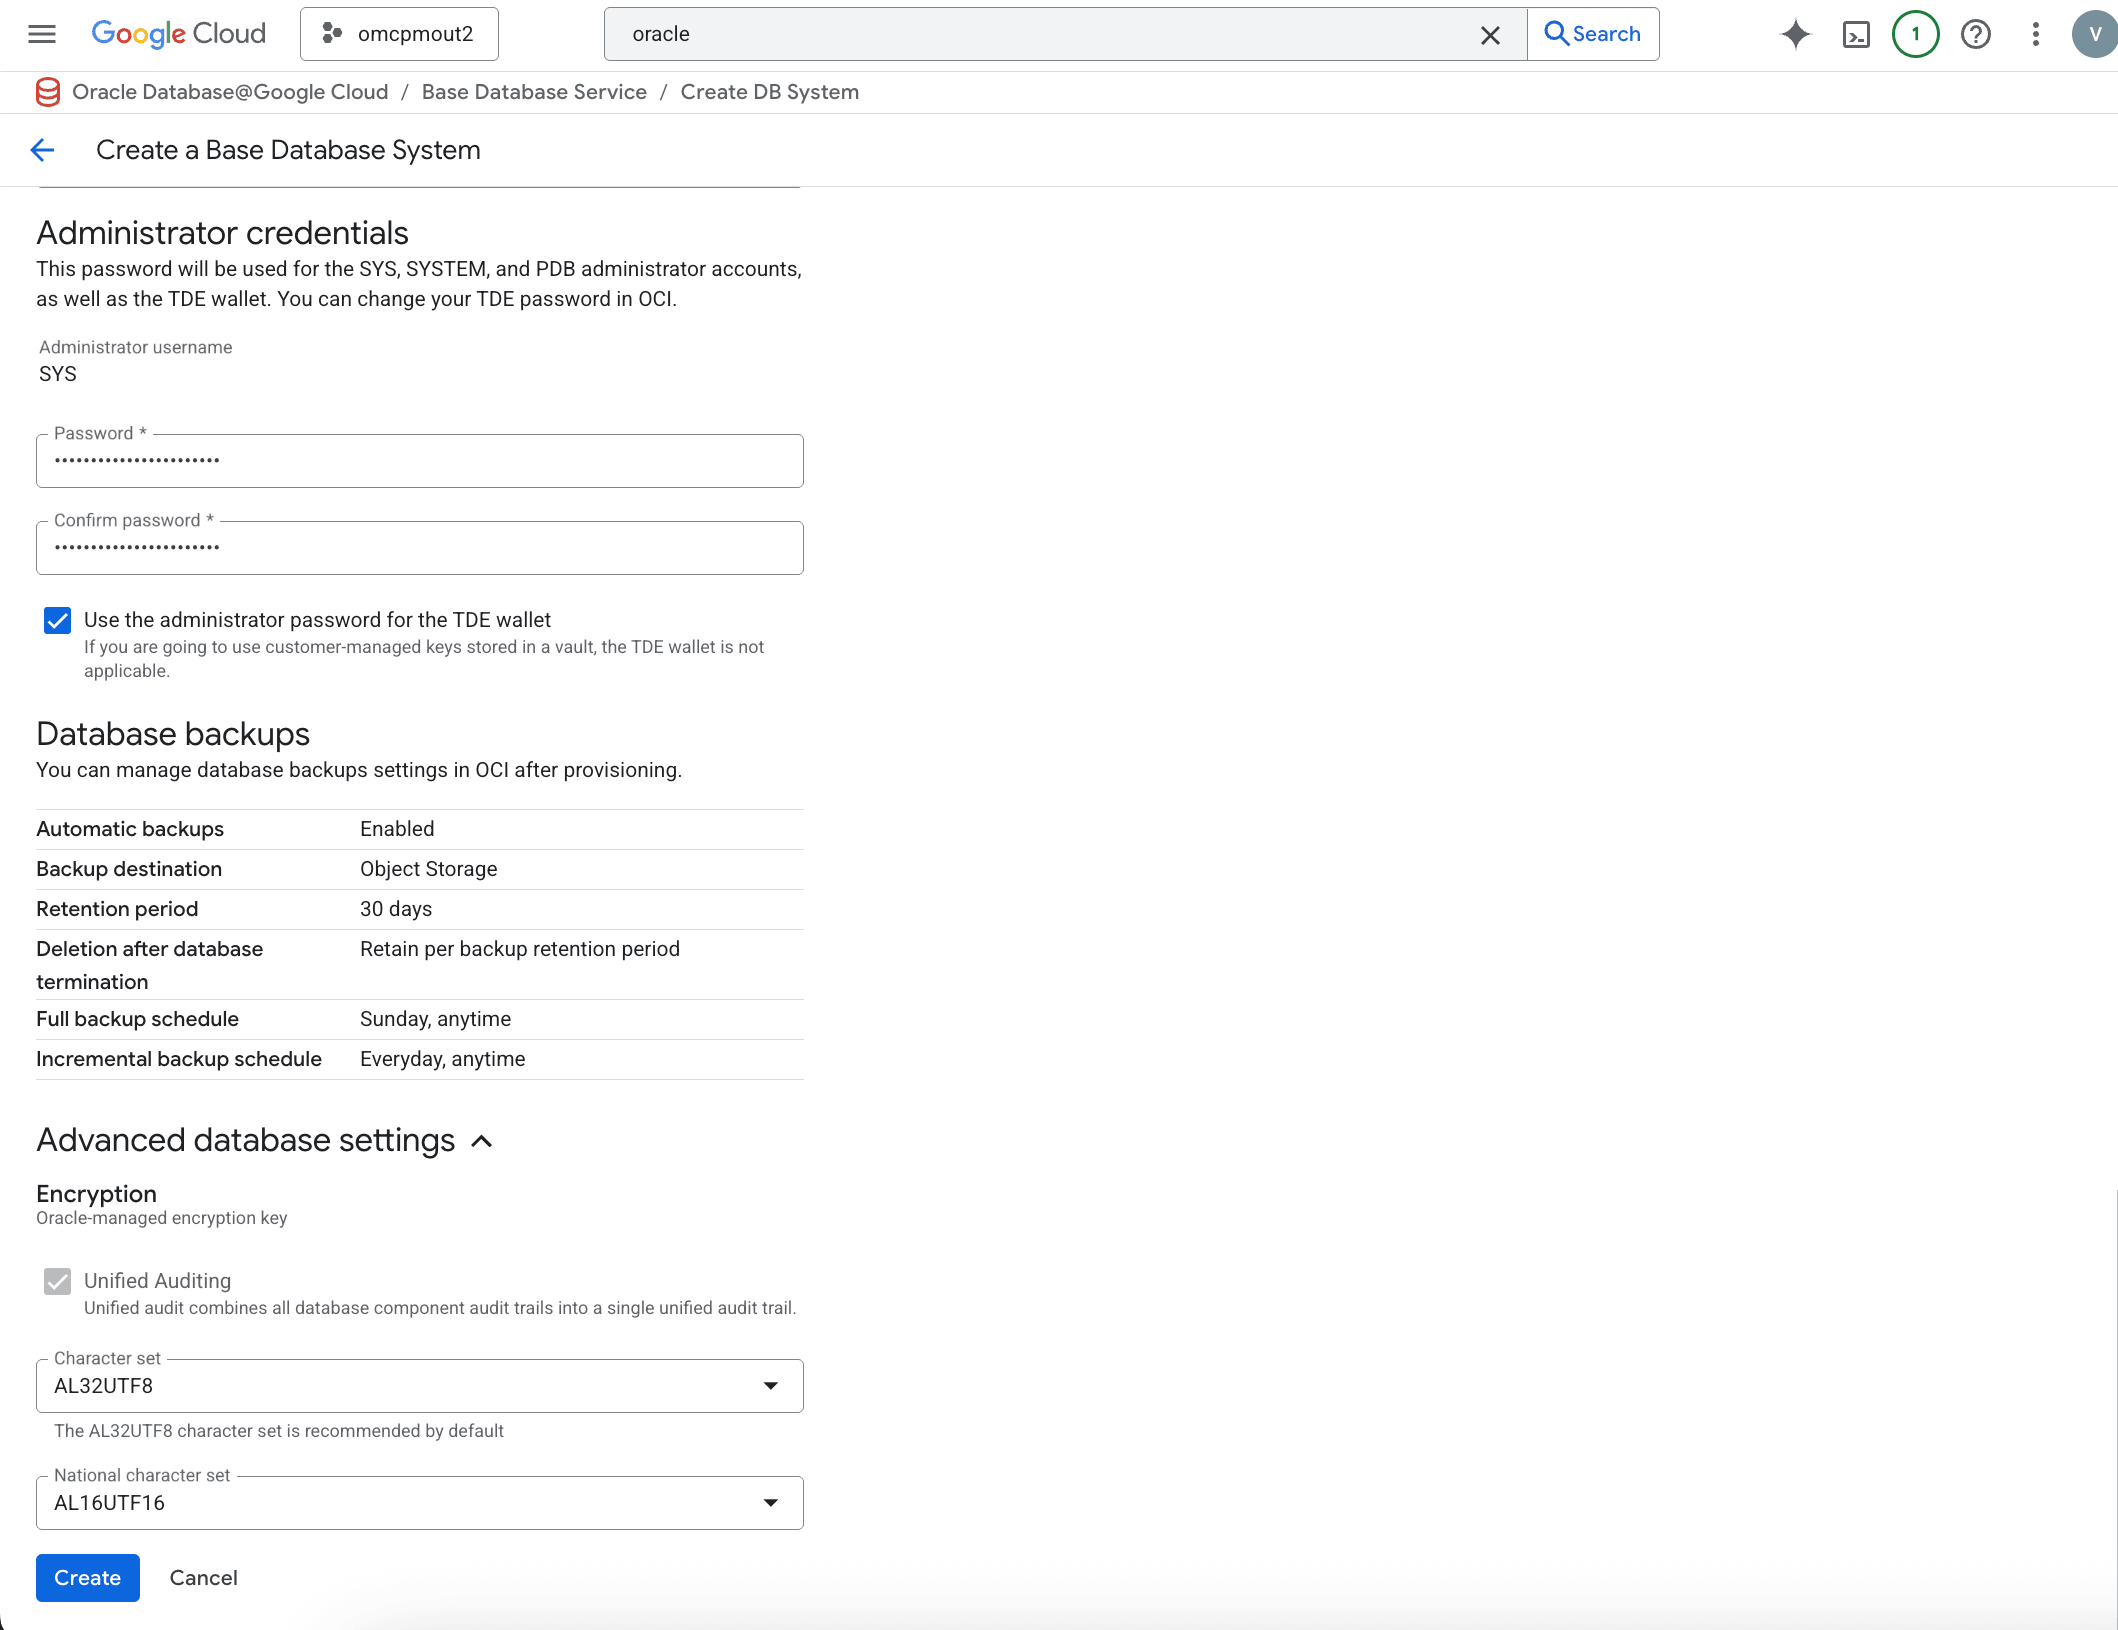2118x1630 pixels.
Task: Open your account avatar menu
Action: click(2093, 34)
